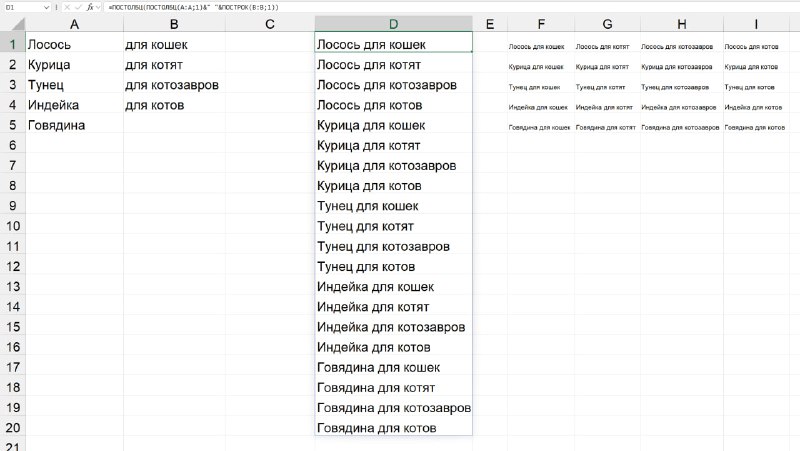Click cell D4 'Лосось для котов'
800x451 pixels.
[393, 105]
